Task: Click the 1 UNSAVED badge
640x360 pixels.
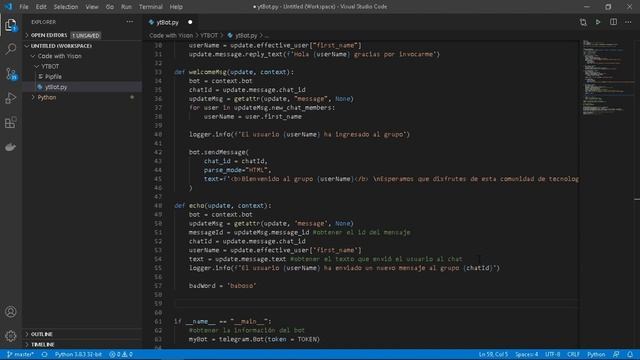Action: [86, 36]
